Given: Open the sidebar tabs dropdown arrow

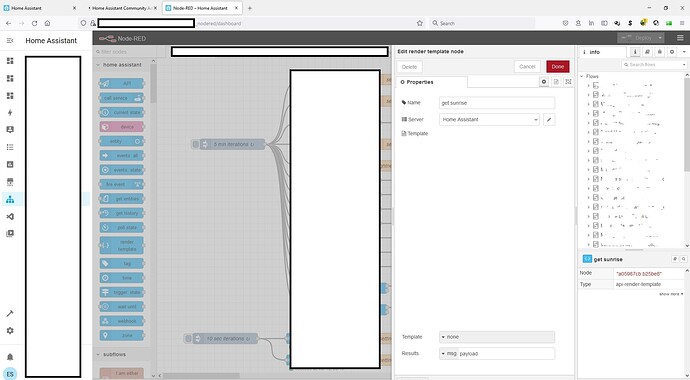Looking at the screenshot, I should [684, 52].
